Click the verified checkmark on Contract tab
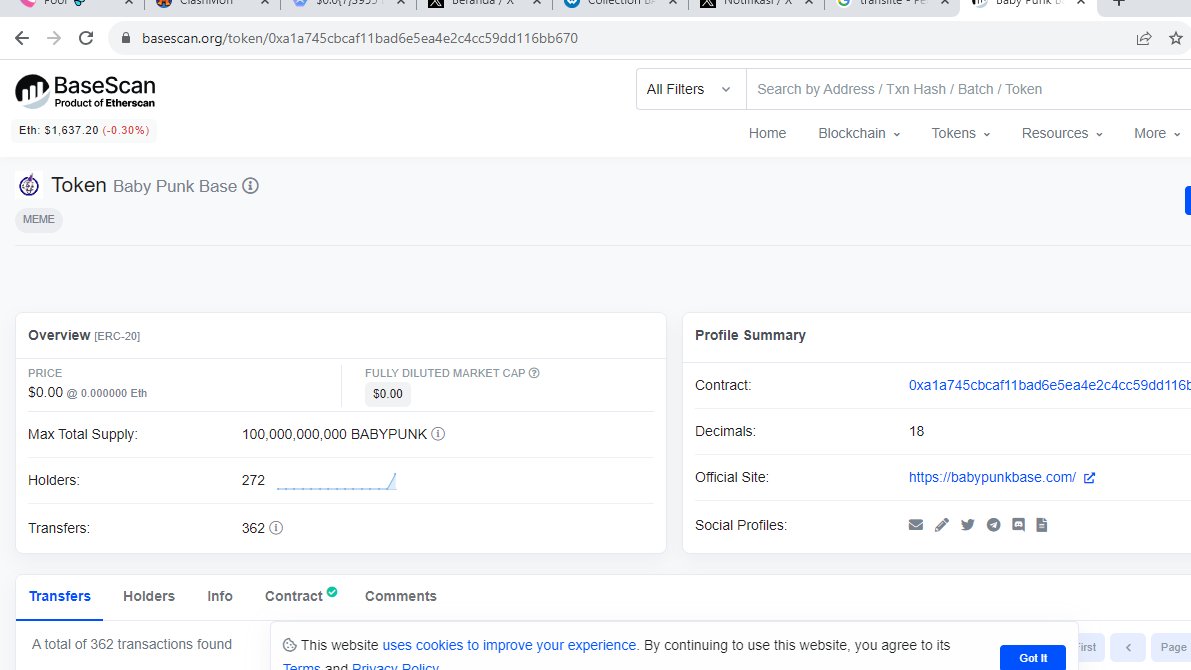Screen dimensions: 1191x670 [x=332, y=592]
